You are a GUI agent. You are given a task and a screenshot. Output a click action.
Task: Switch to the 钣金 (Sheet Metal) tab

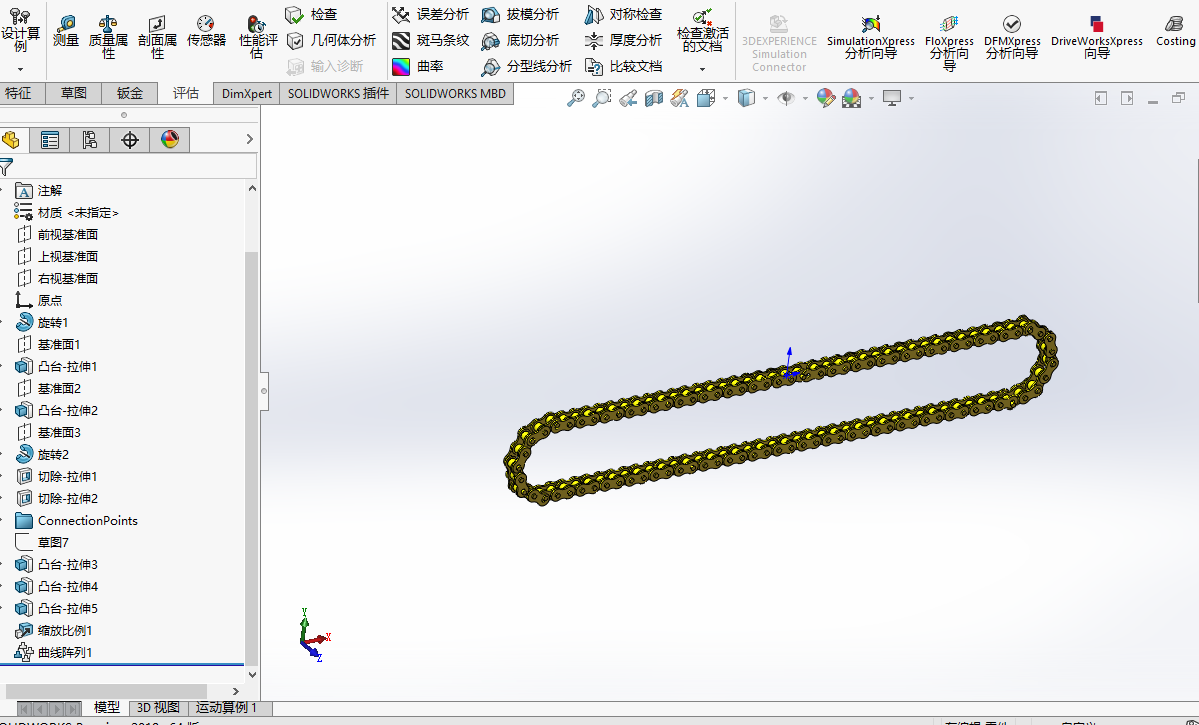[x=130, y=93]
